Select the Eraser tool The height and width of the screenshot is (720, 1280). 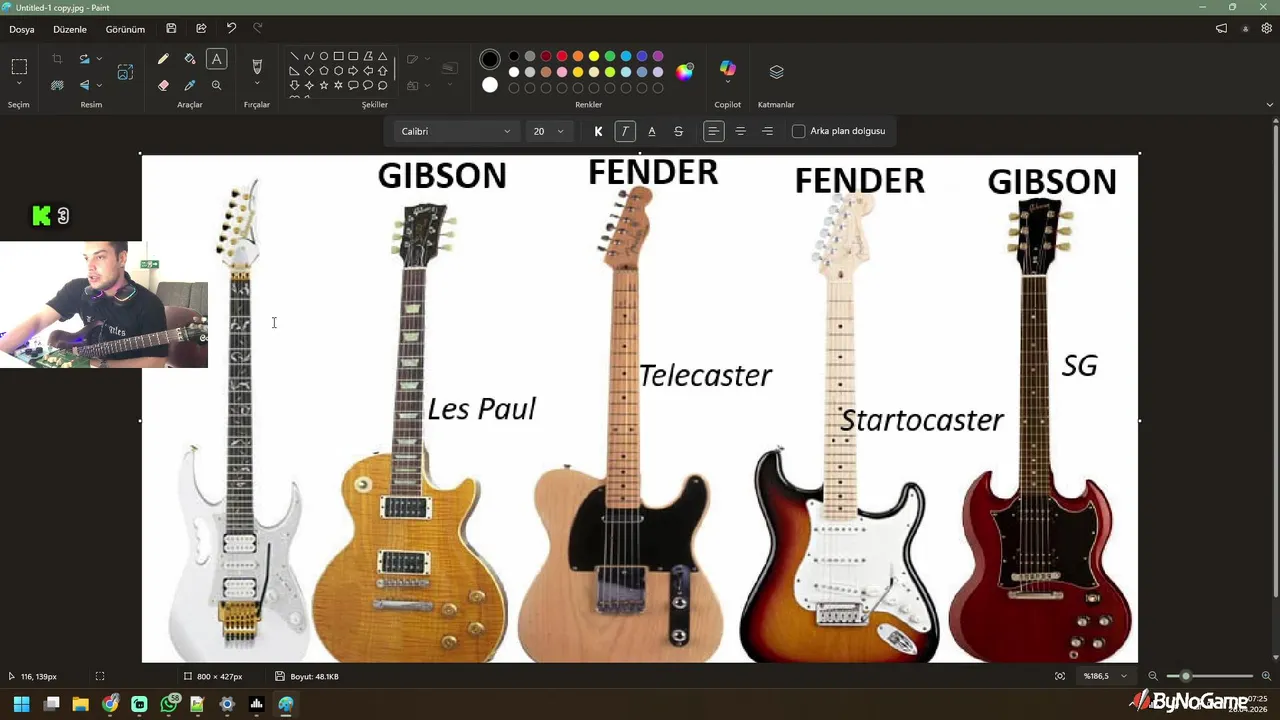(x=163, y=85)
